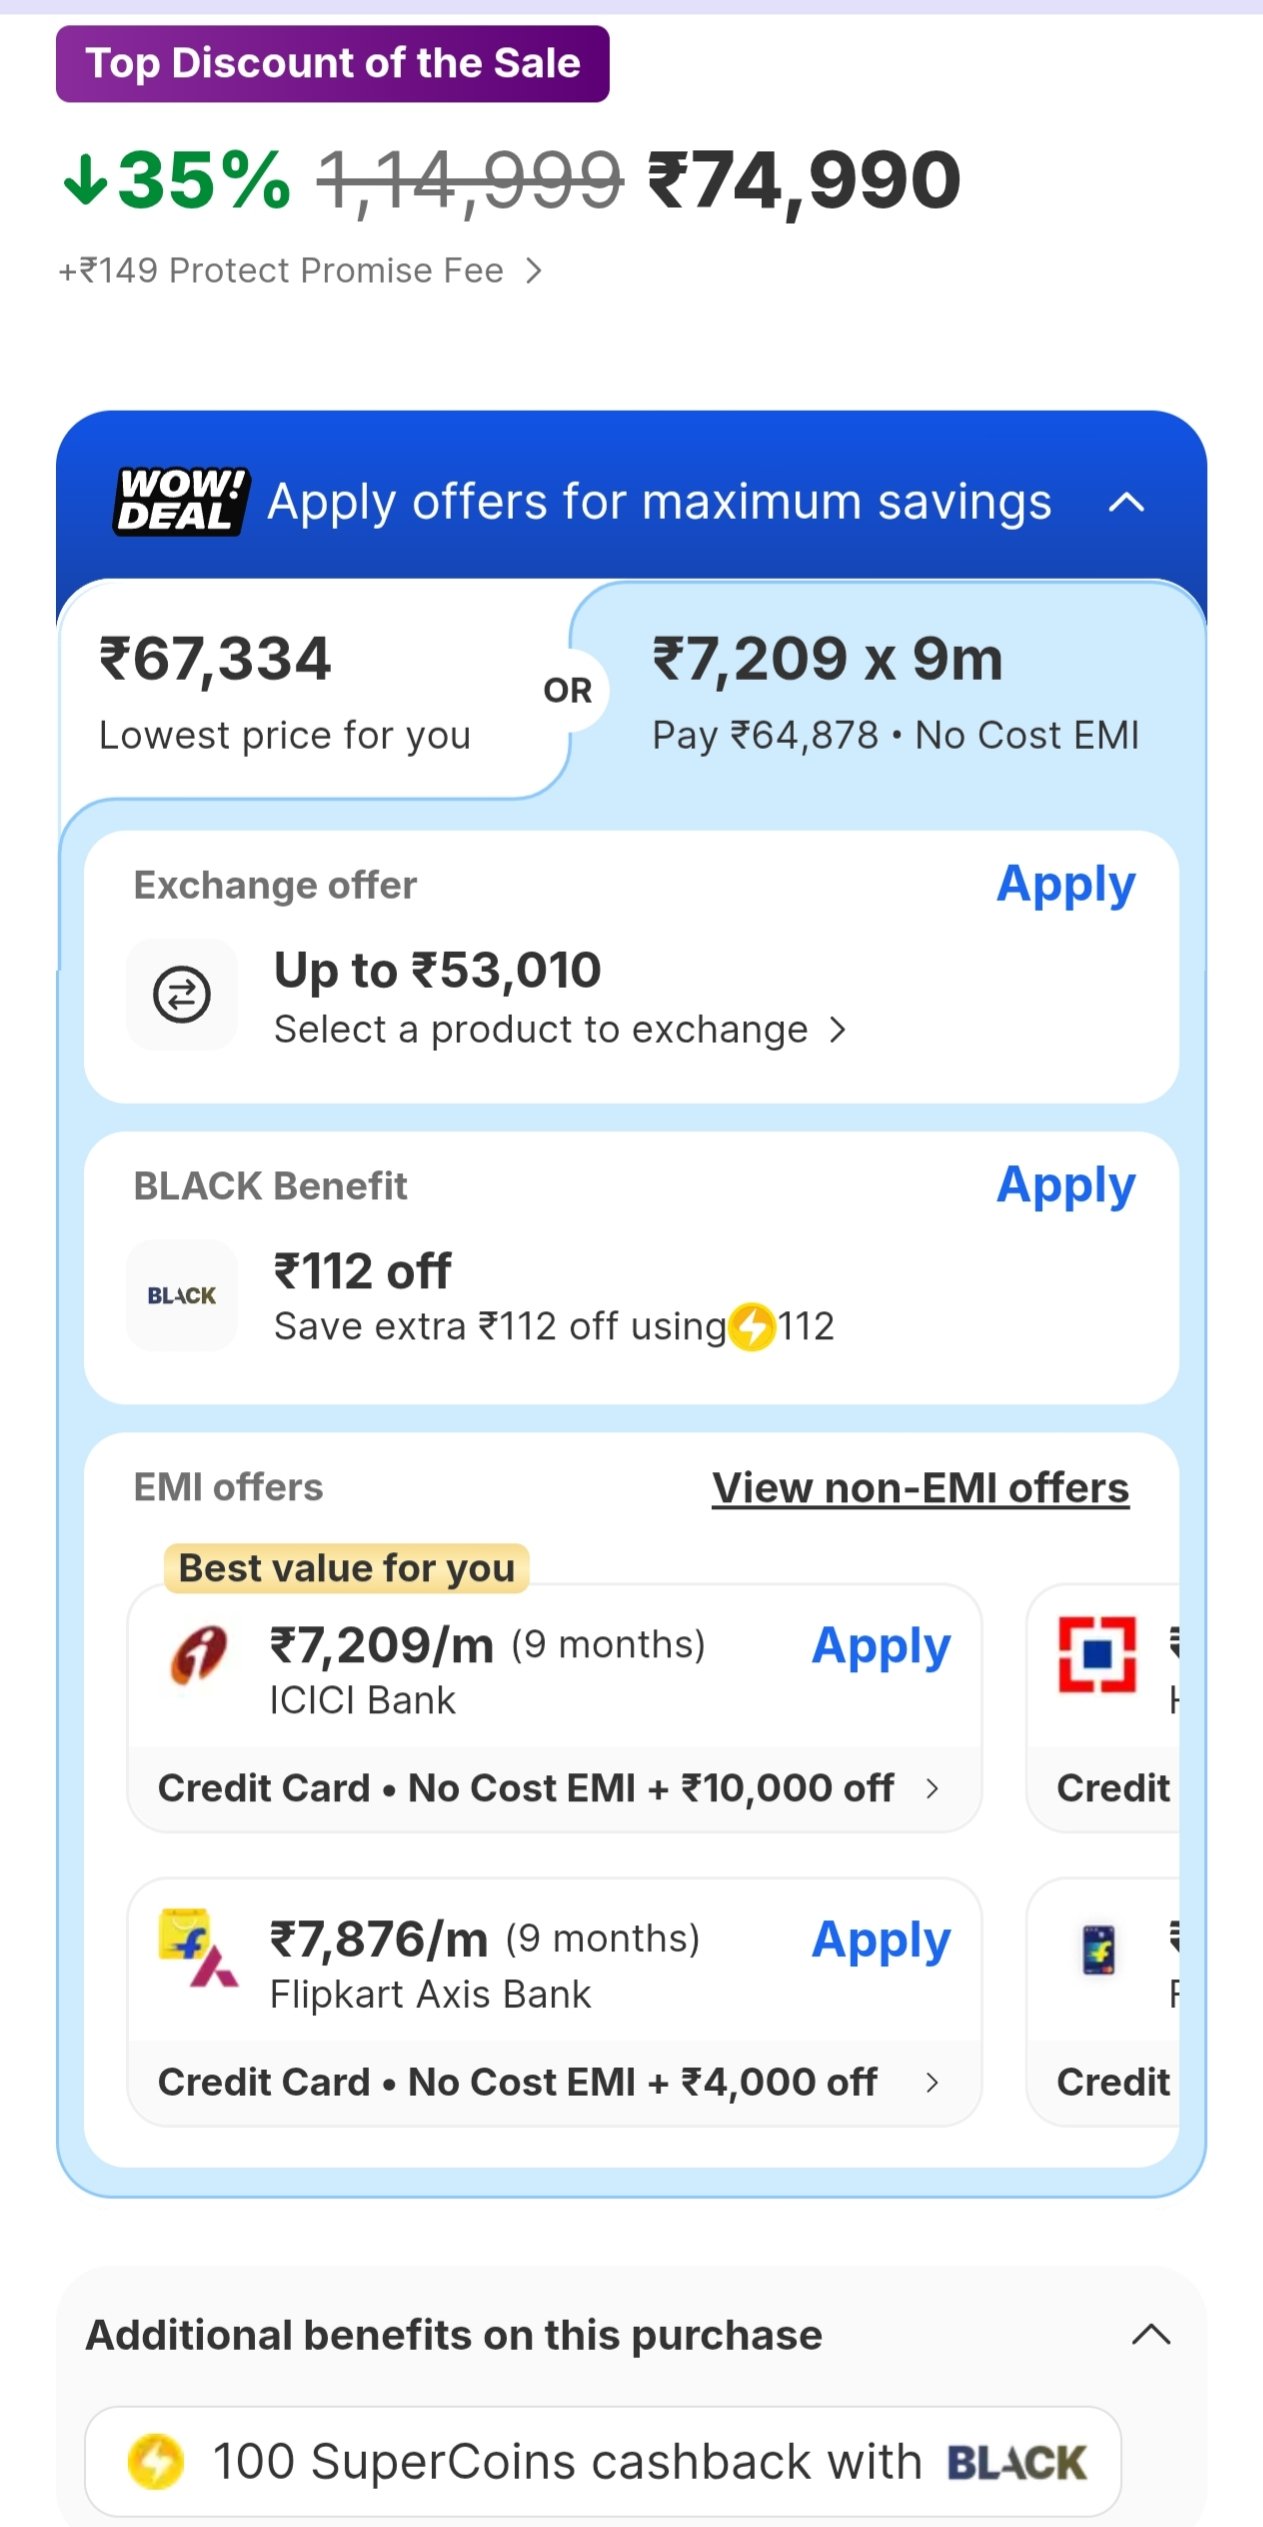
Task: Tap the SuperCoins lightning coin icon
Action: click(x=156, y=2461)
